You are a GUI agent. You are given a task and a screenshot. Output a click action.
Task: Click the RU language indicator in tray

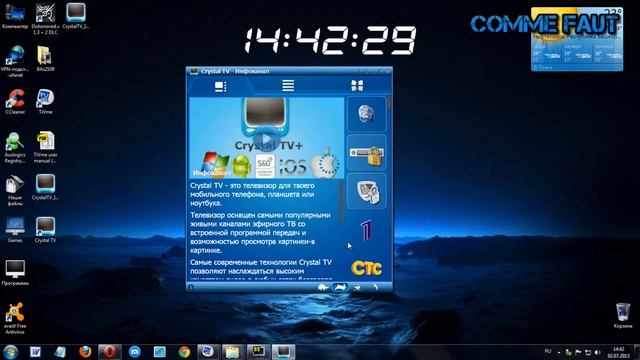548,351
